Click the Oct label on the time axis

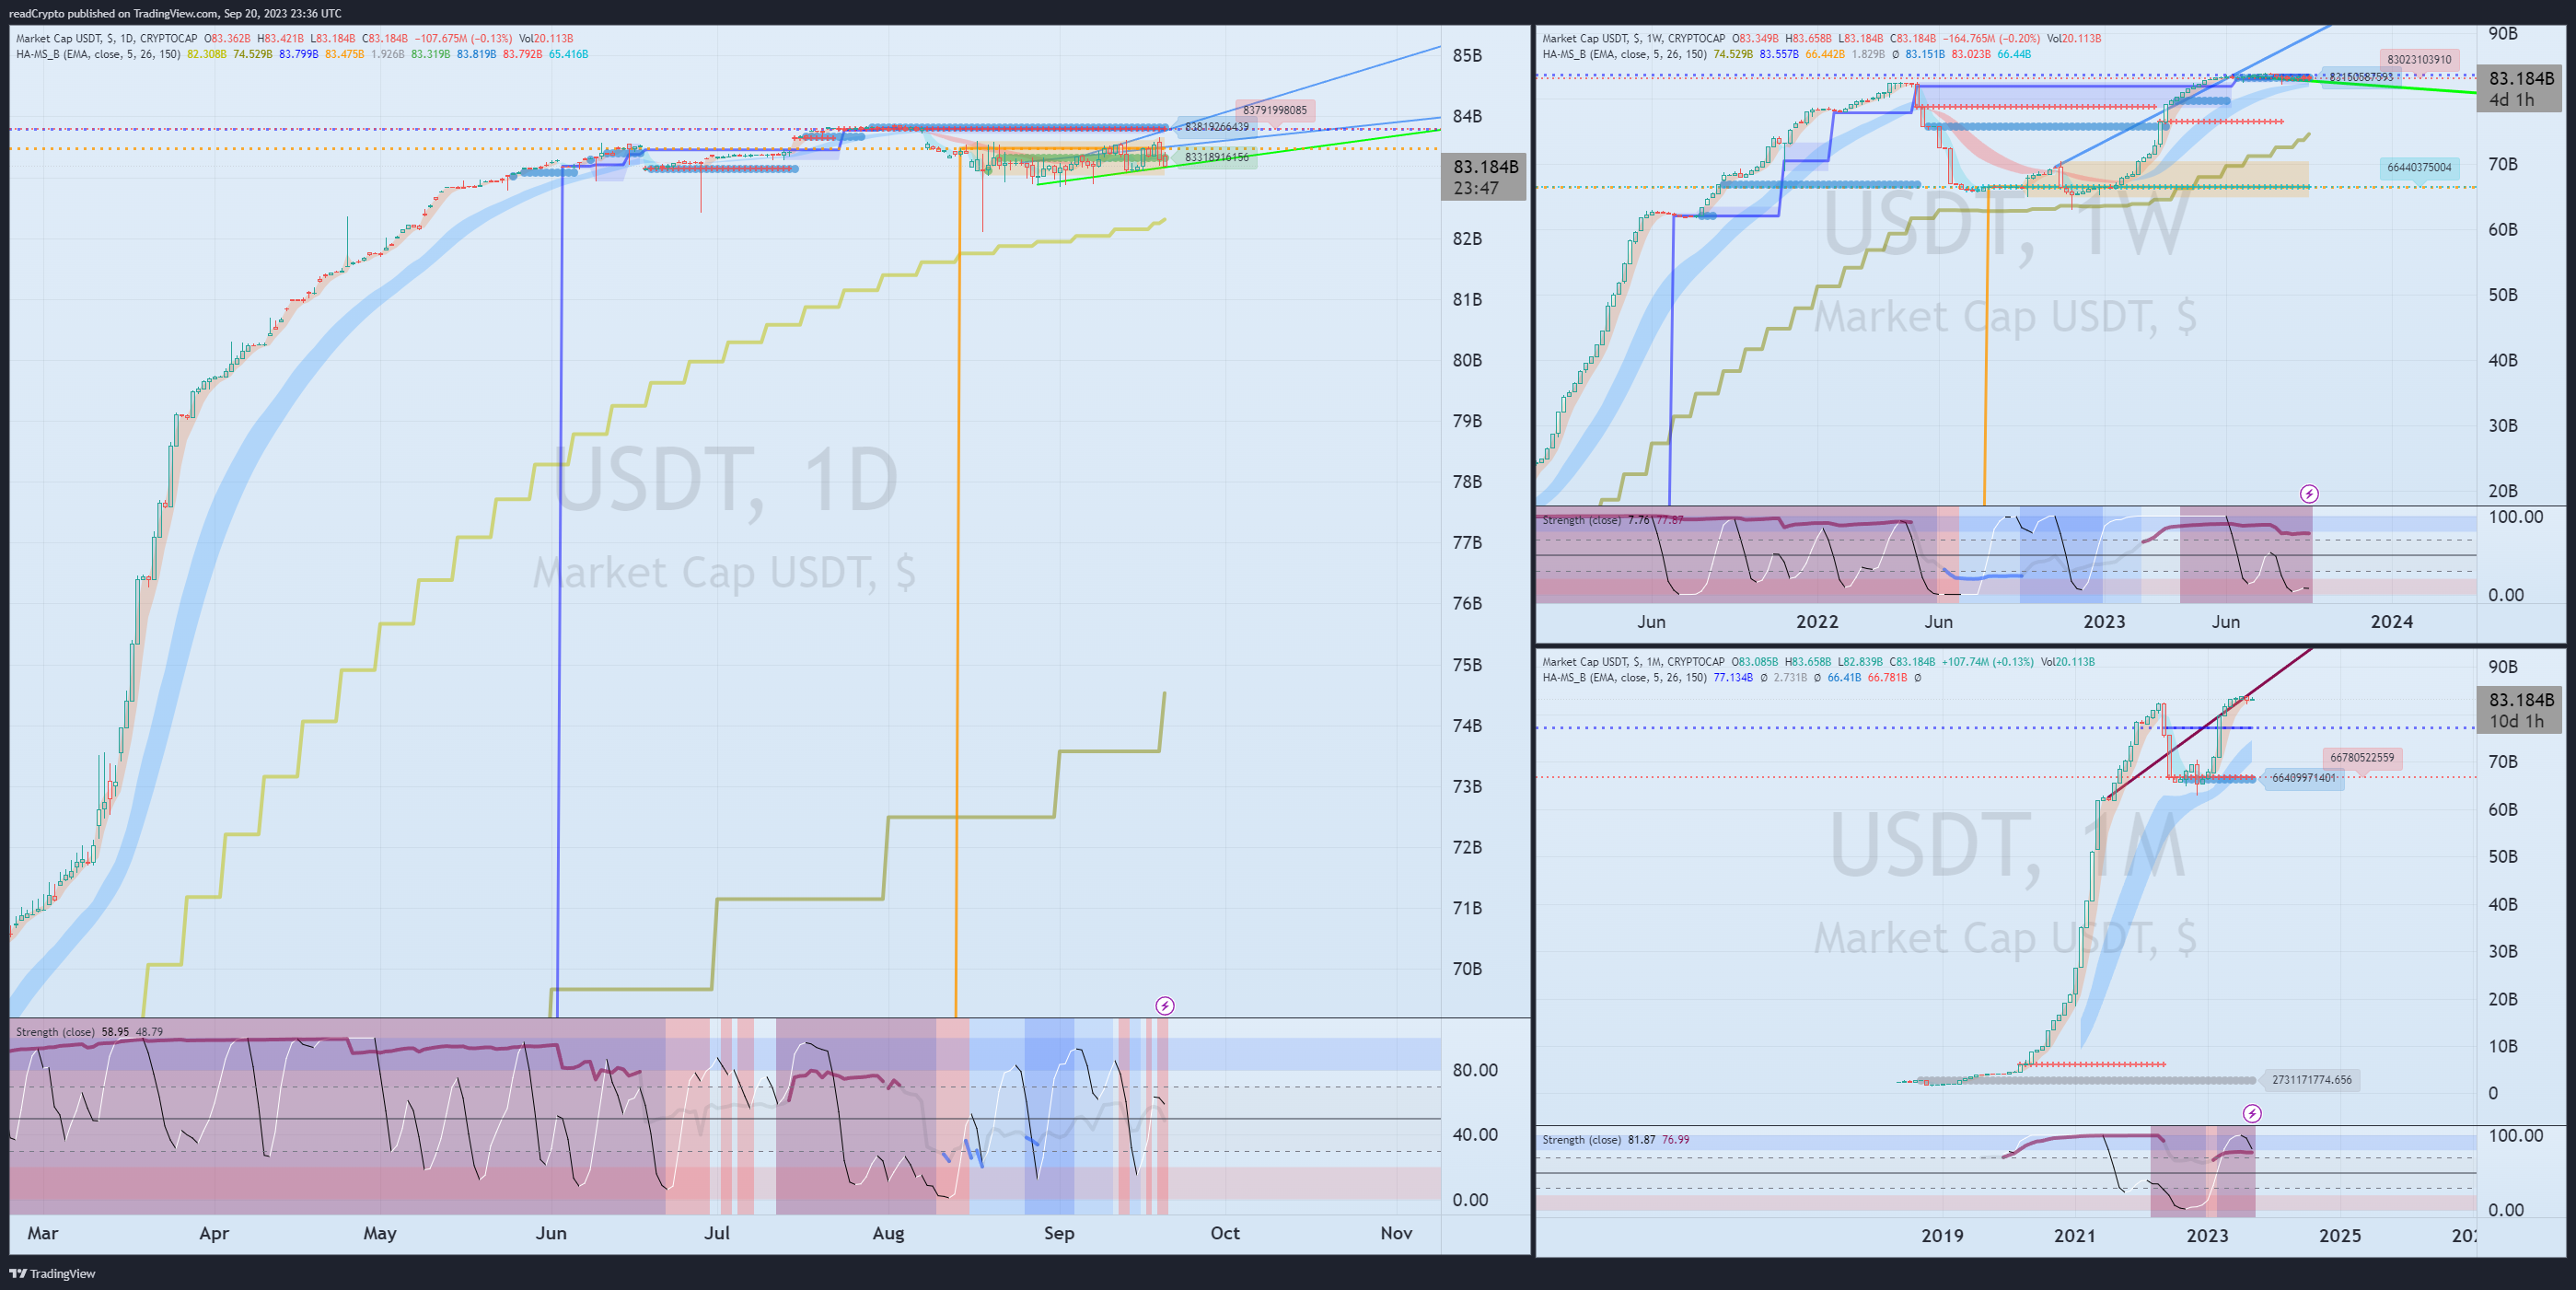1225,1233
